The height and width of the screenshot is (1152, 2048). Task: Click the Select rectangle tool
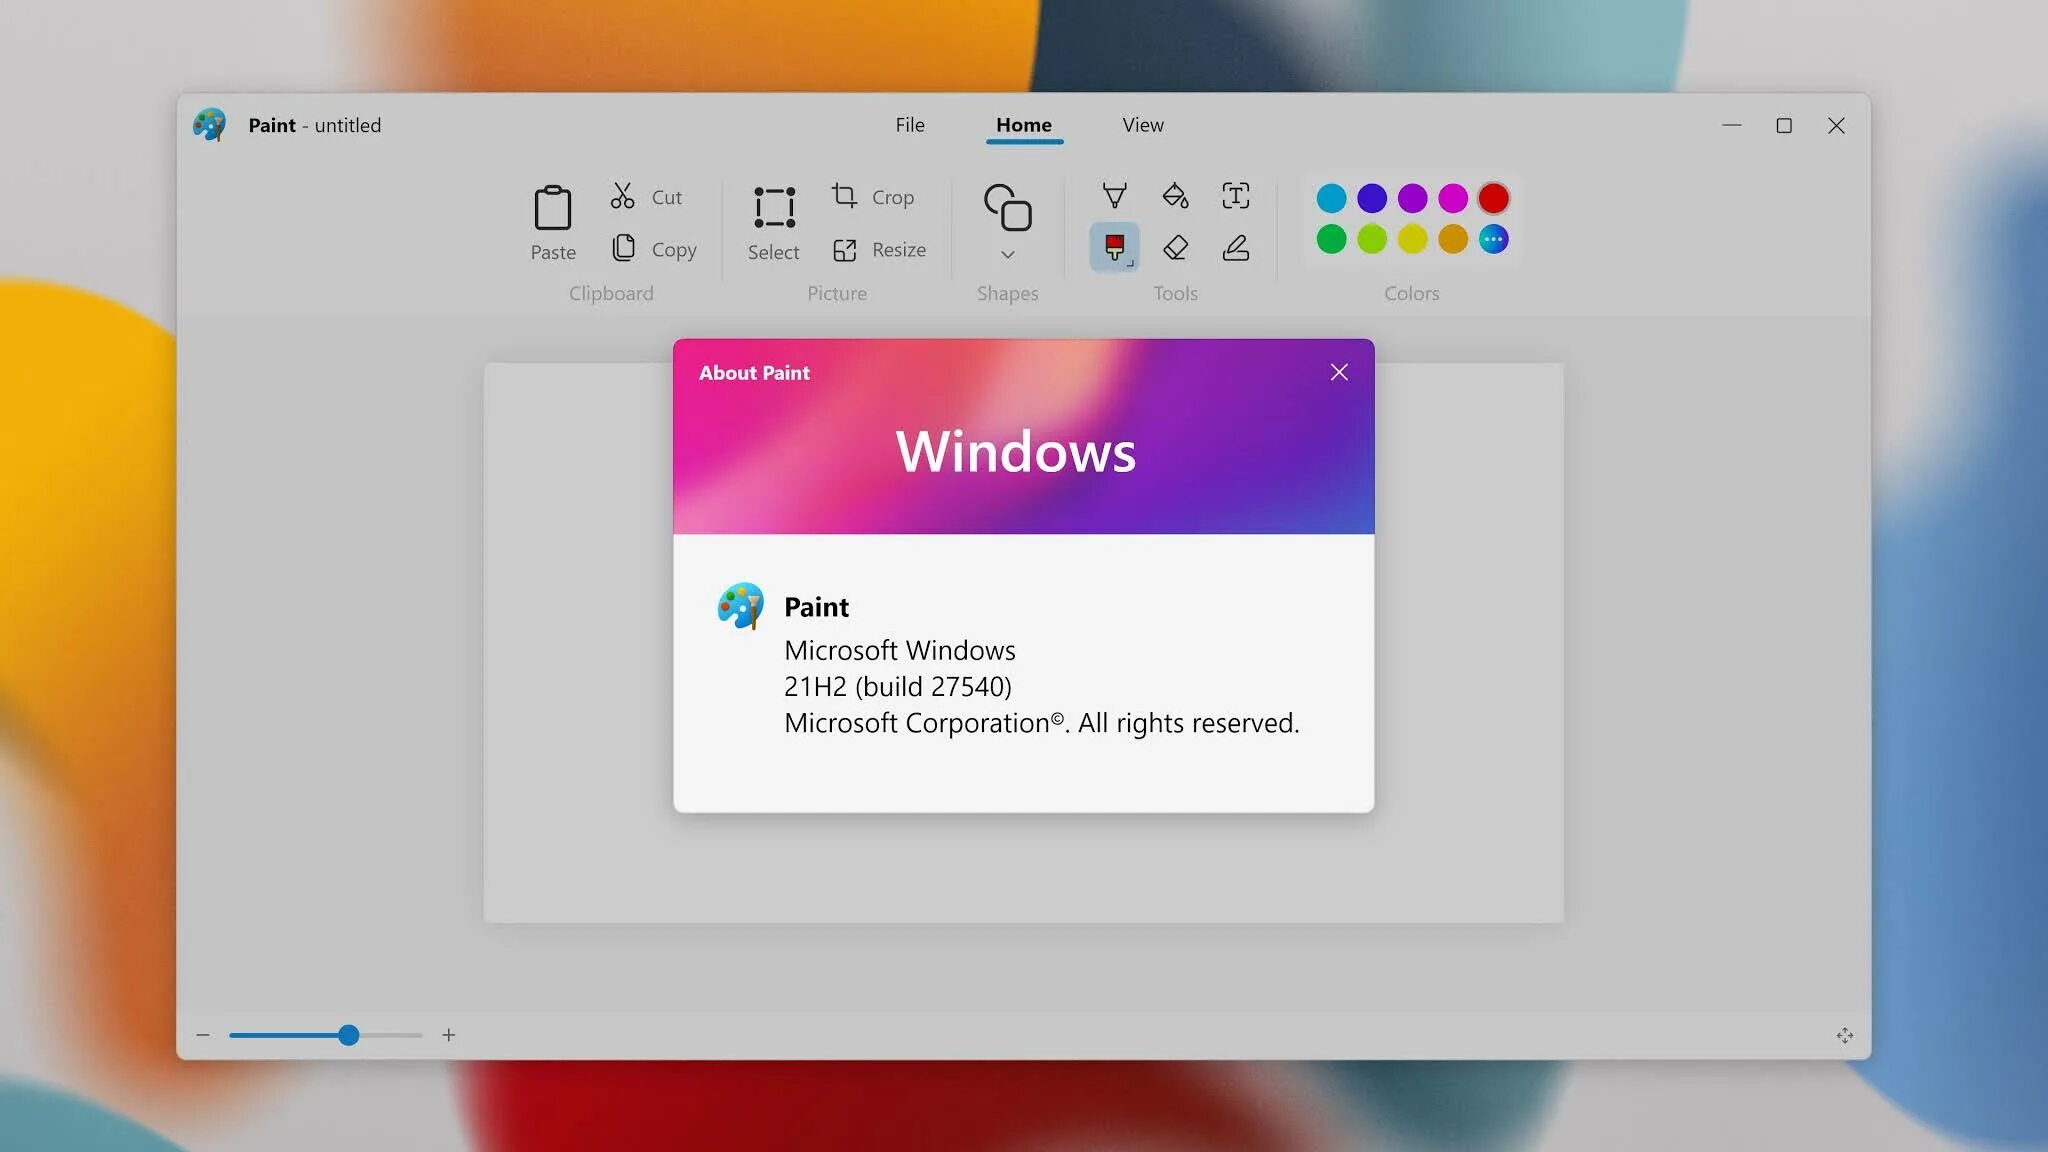pyautogui.click(x=774, y=209)
